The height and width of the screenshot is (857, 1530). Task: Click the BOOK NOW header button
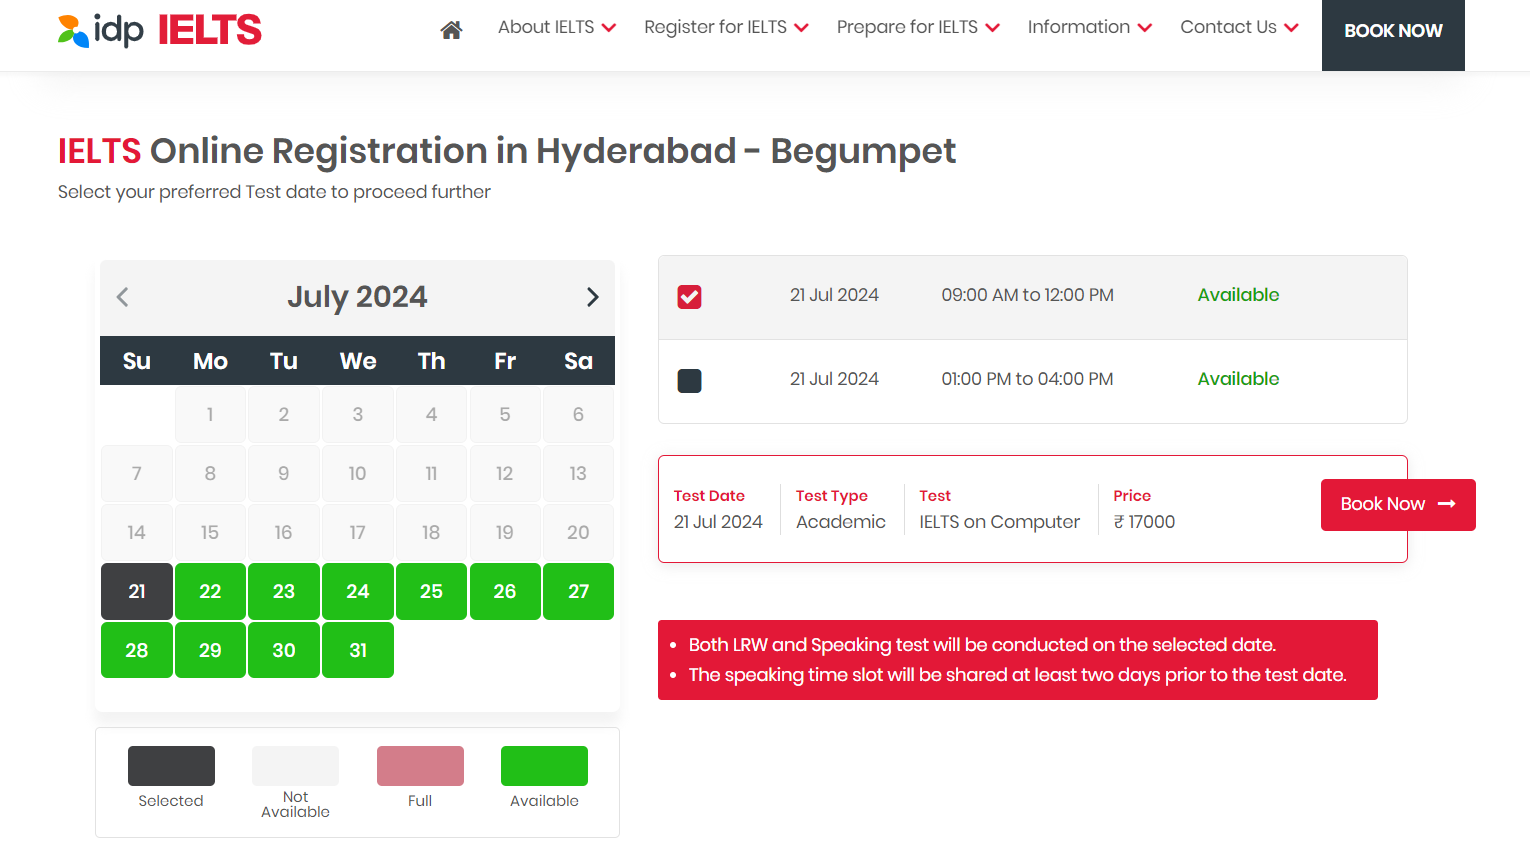[1393, 35]
